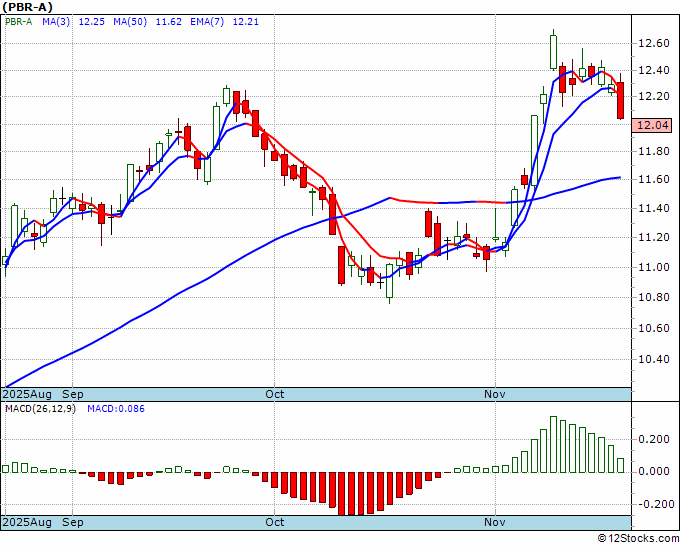This screenshot has width=680, height=546.
Task: Click the 10.40 price axis label
Action: coord(654,359)
